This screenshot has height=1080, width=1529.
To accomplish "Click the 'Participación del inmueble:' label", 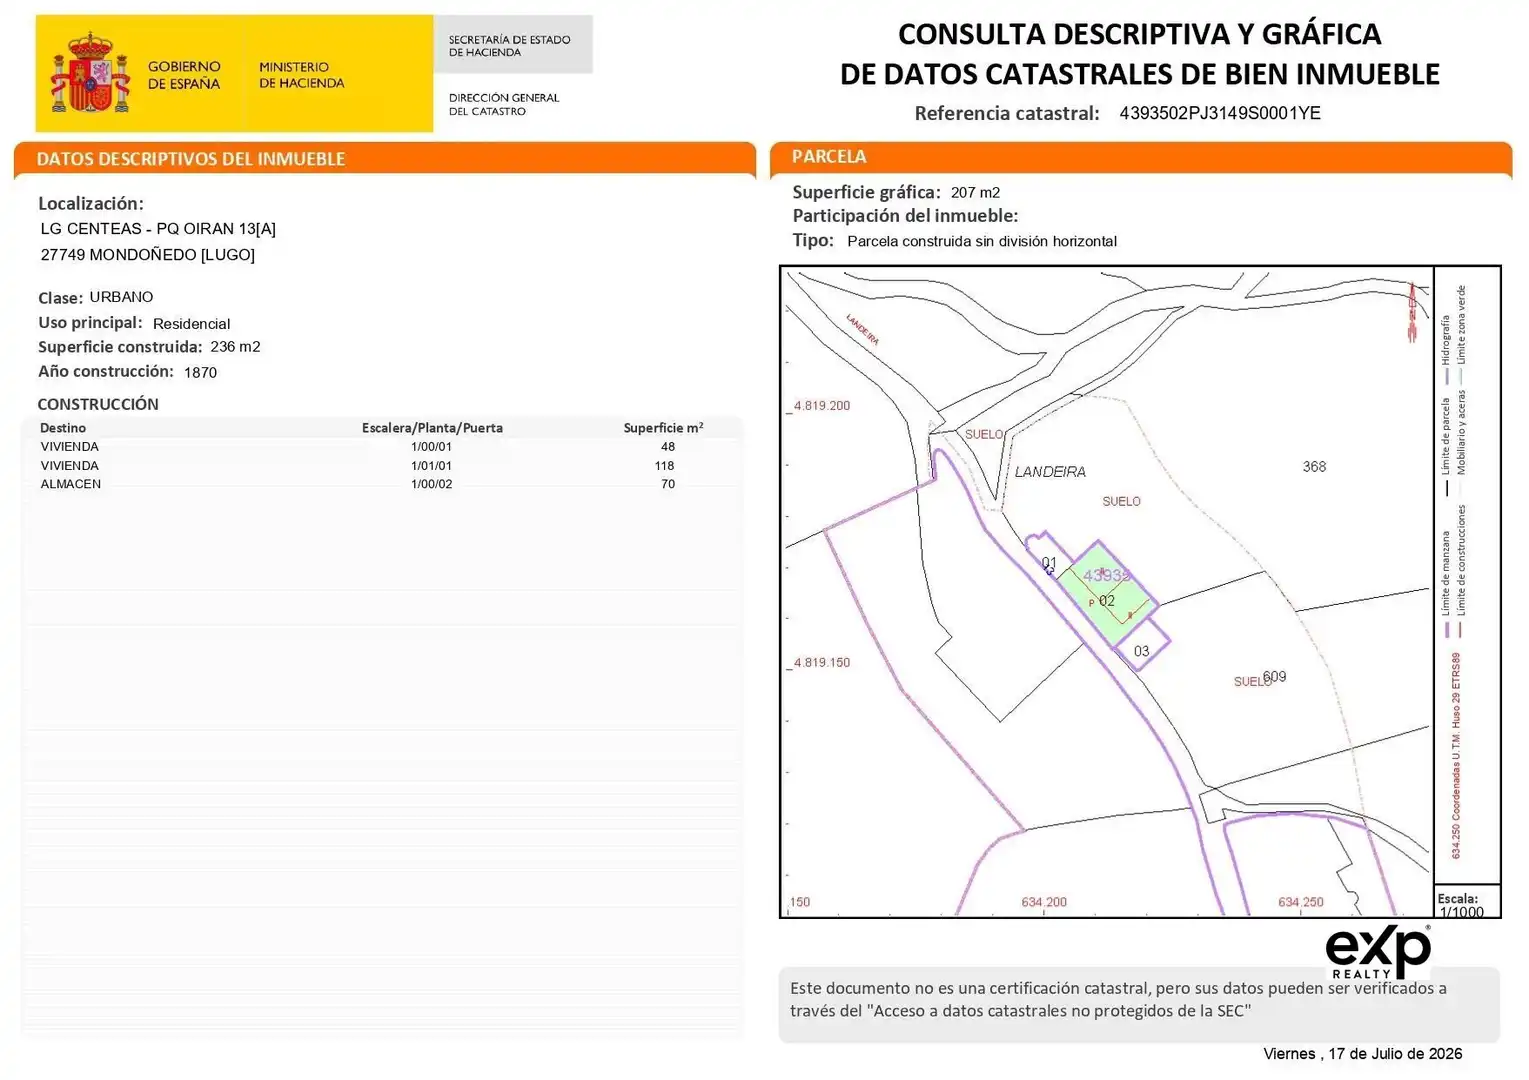I will point(905,216).
